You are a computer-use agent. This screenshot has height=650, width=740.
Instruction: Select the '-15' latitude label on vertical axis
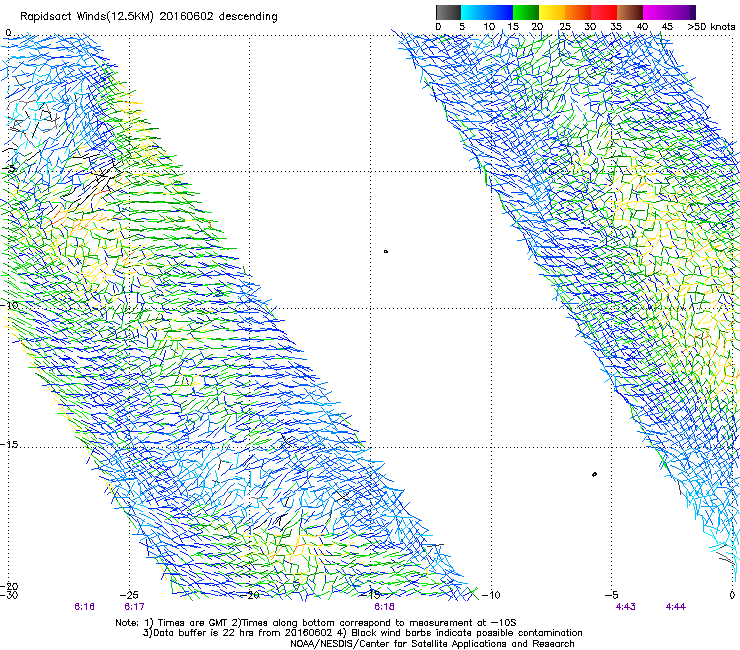(9, 445)
